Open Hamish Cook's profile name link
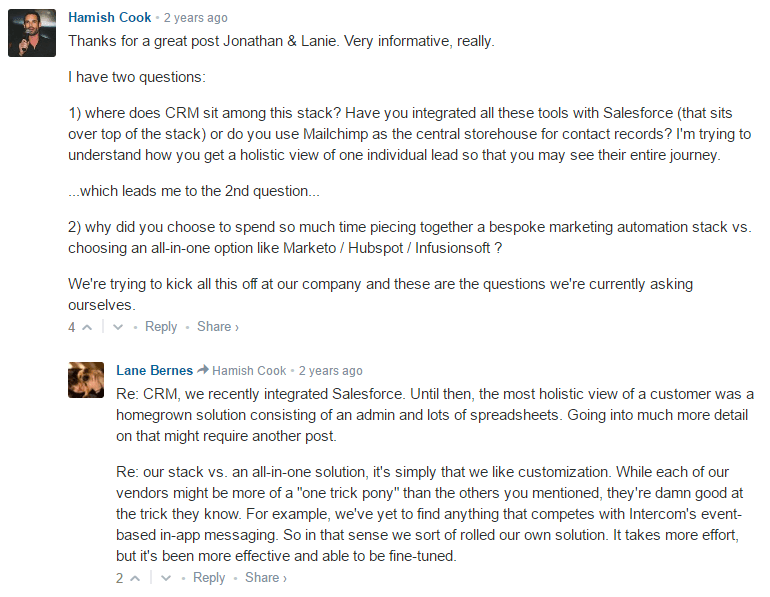Image resolution: width=770 pixels, height=597 pixels. click(x=110, y=18)
